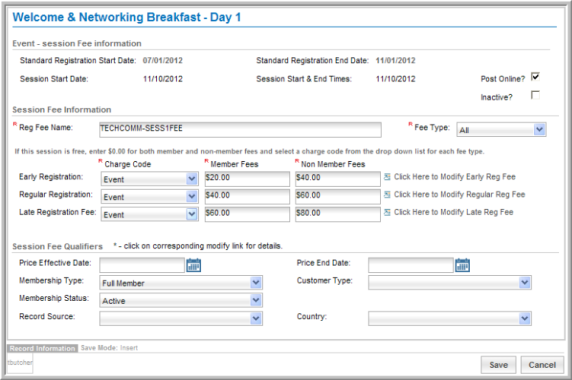Focus the Reg Fee Name text field
The height and width of the screenshot is (380, 572).
[x=240, y=129]
